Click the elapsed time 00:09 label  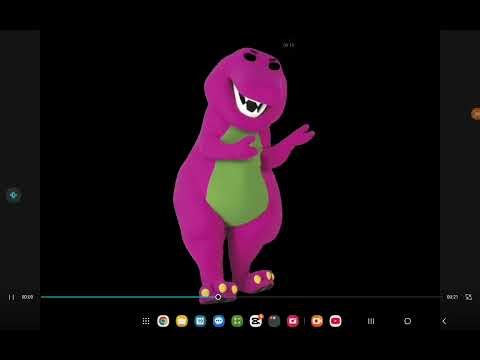pyautogui.click(x=27, y=297)
